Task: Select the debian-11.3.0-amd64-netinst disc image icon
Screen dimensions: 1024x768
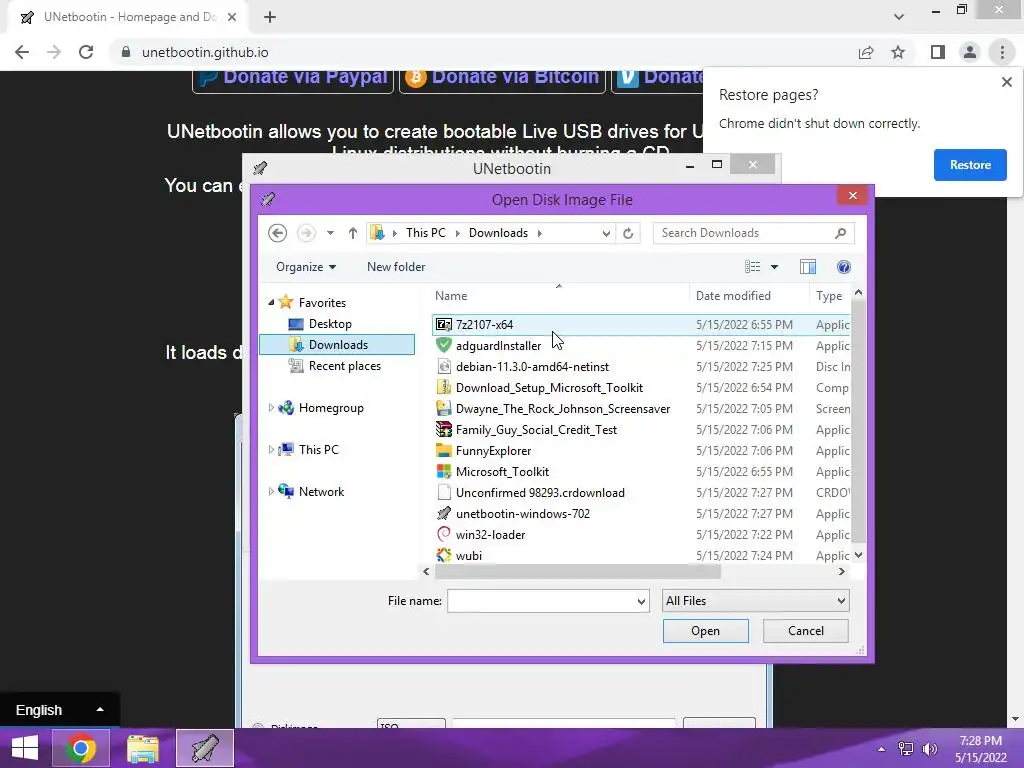Action: click(x=443, y=366)
